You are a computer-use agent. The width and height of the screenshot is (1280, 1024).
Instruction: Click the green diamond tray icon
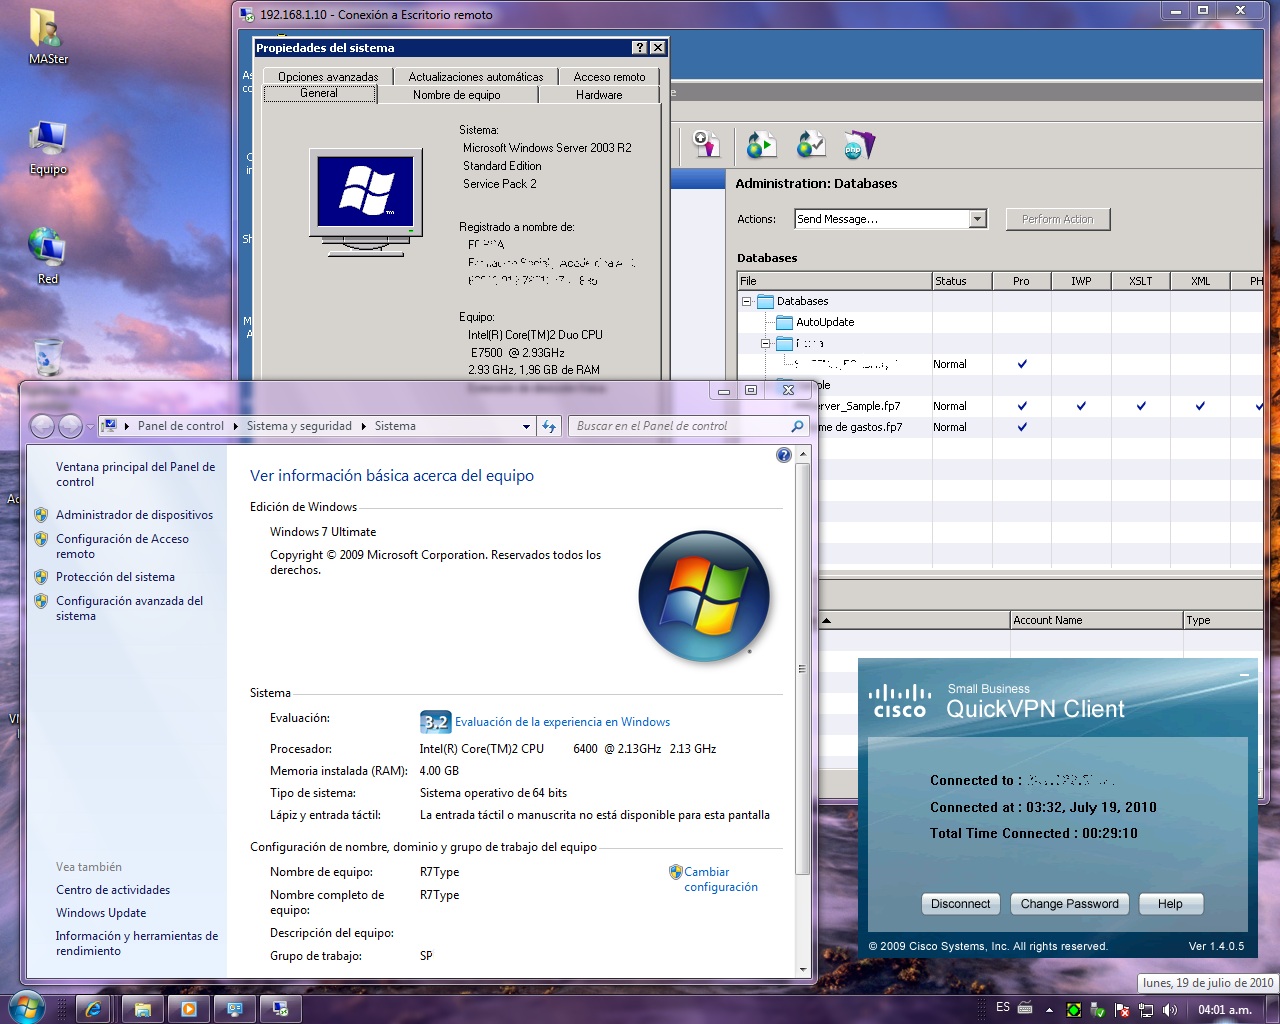(1074, 1010)
